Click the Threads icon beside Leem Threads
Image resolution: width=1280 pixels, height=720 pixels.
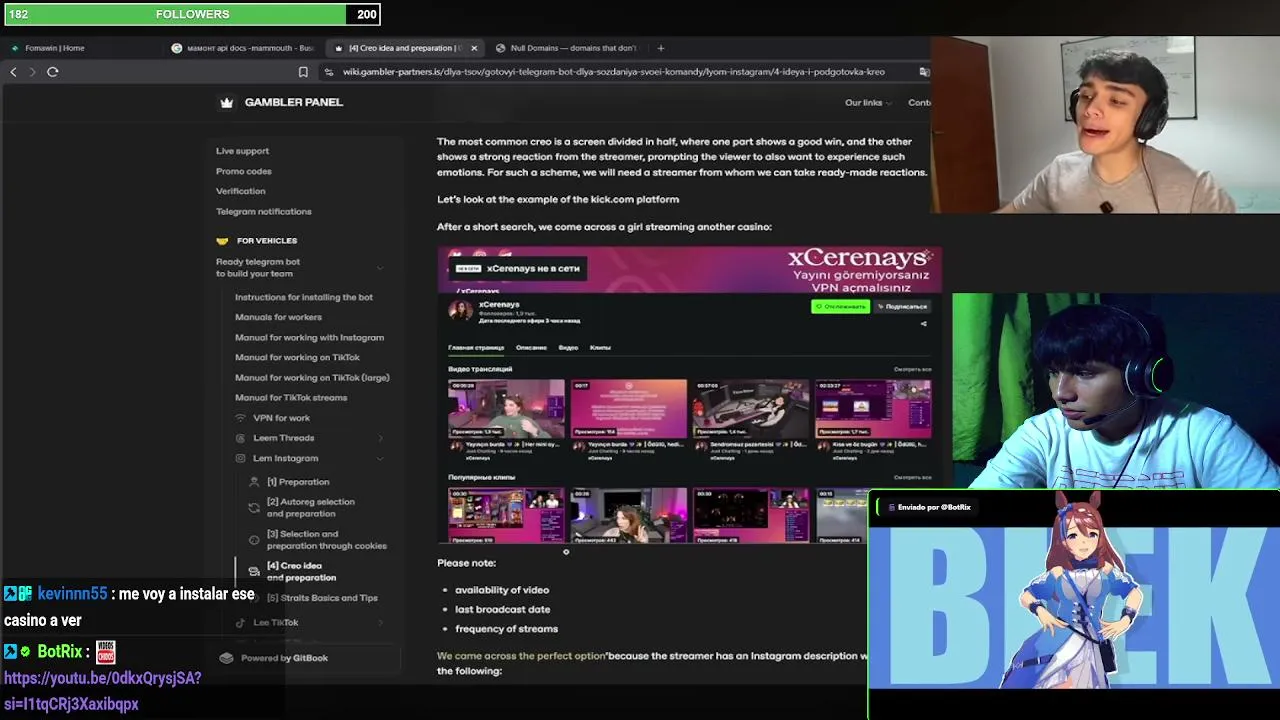pyautogui.click(x=240, y=438)
